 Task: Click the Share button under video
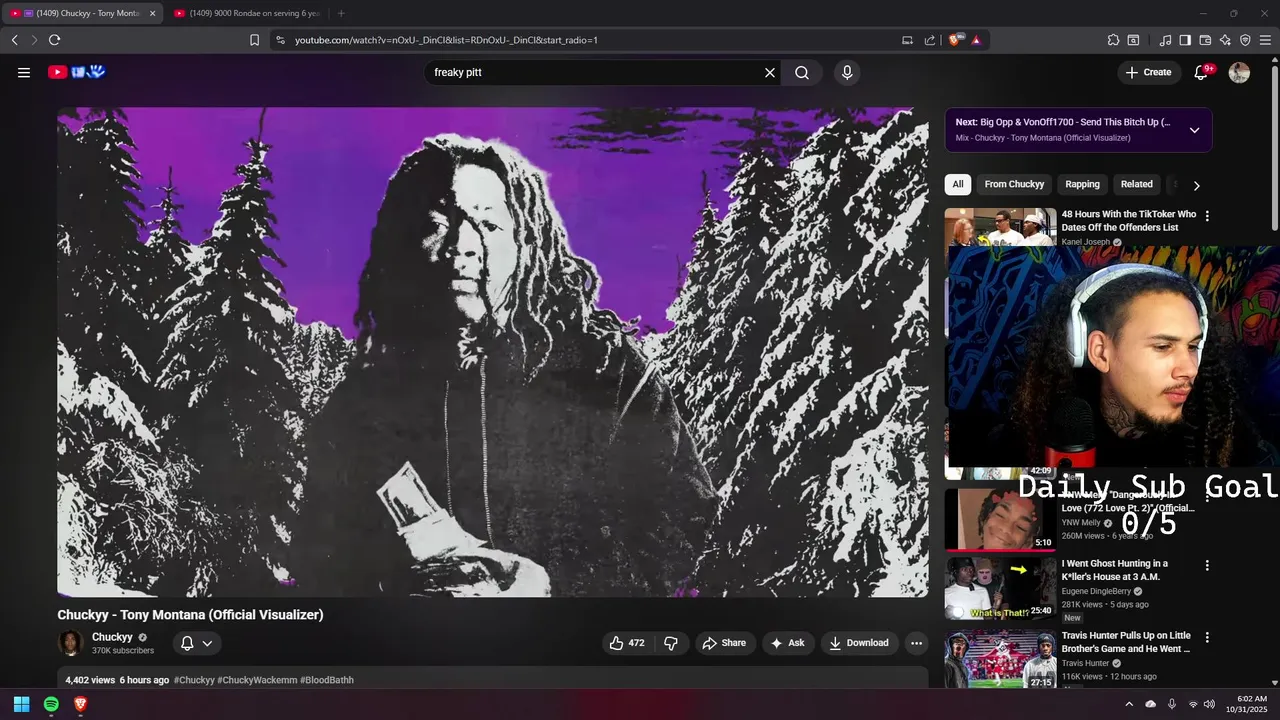tap(724, 643)
